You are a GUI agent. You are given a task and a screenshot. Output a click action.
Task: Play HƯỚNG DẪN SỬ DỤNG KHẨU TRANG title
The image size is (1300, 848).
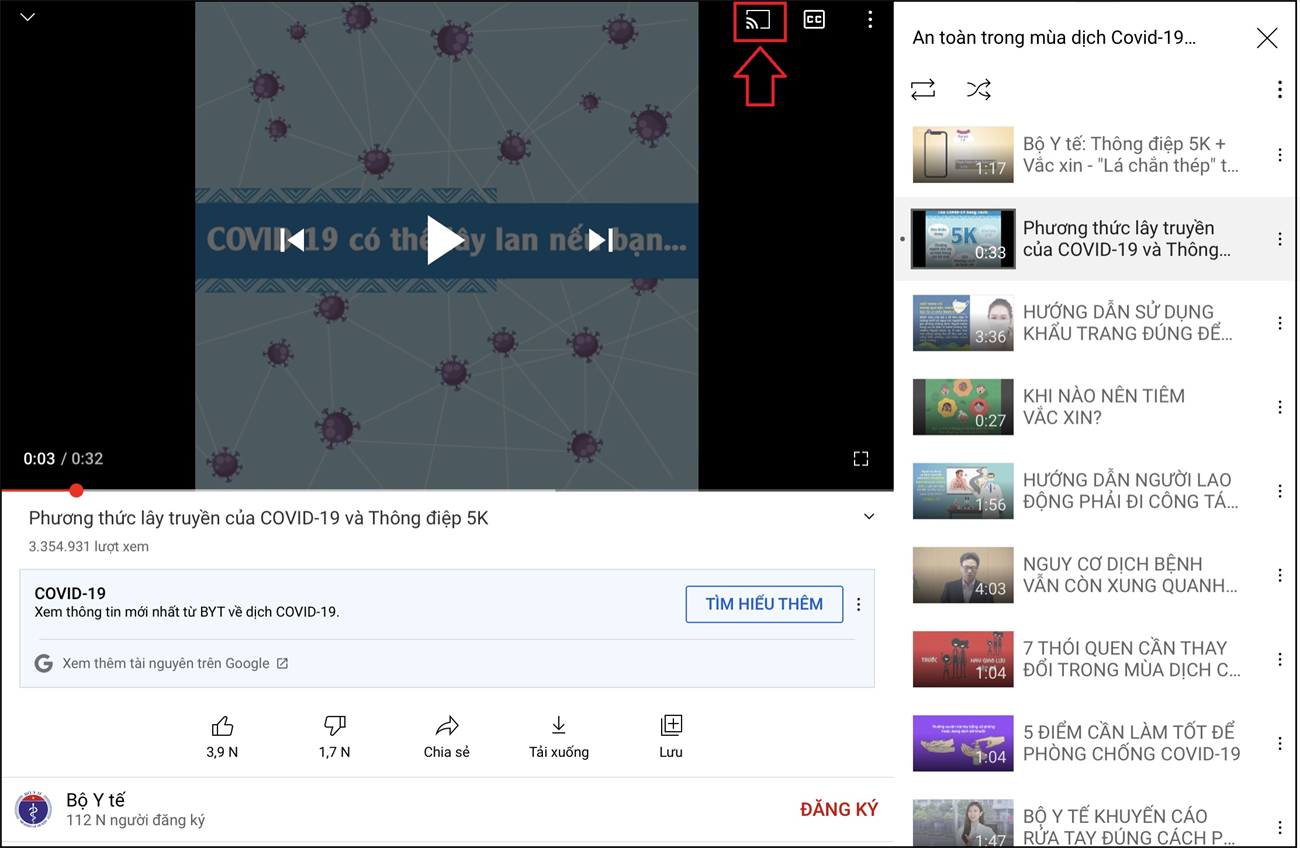tap(1128, 323)
